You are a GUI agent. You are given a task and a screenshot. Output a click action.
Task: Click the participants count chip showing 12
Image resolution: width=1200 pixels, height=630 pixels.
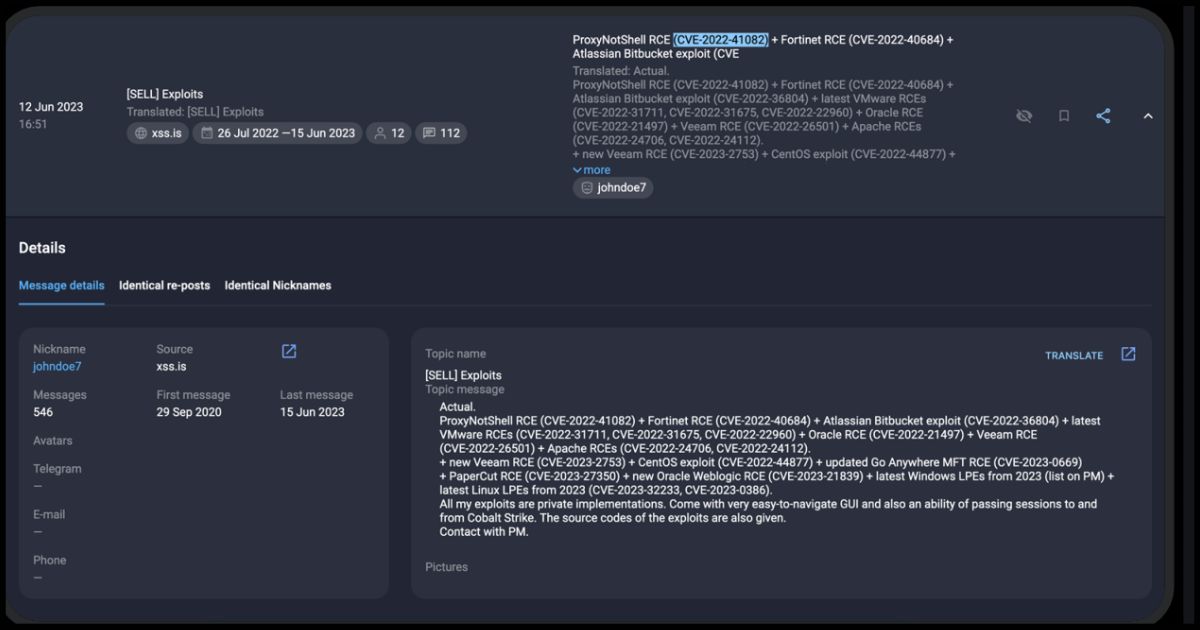(388, 133)
